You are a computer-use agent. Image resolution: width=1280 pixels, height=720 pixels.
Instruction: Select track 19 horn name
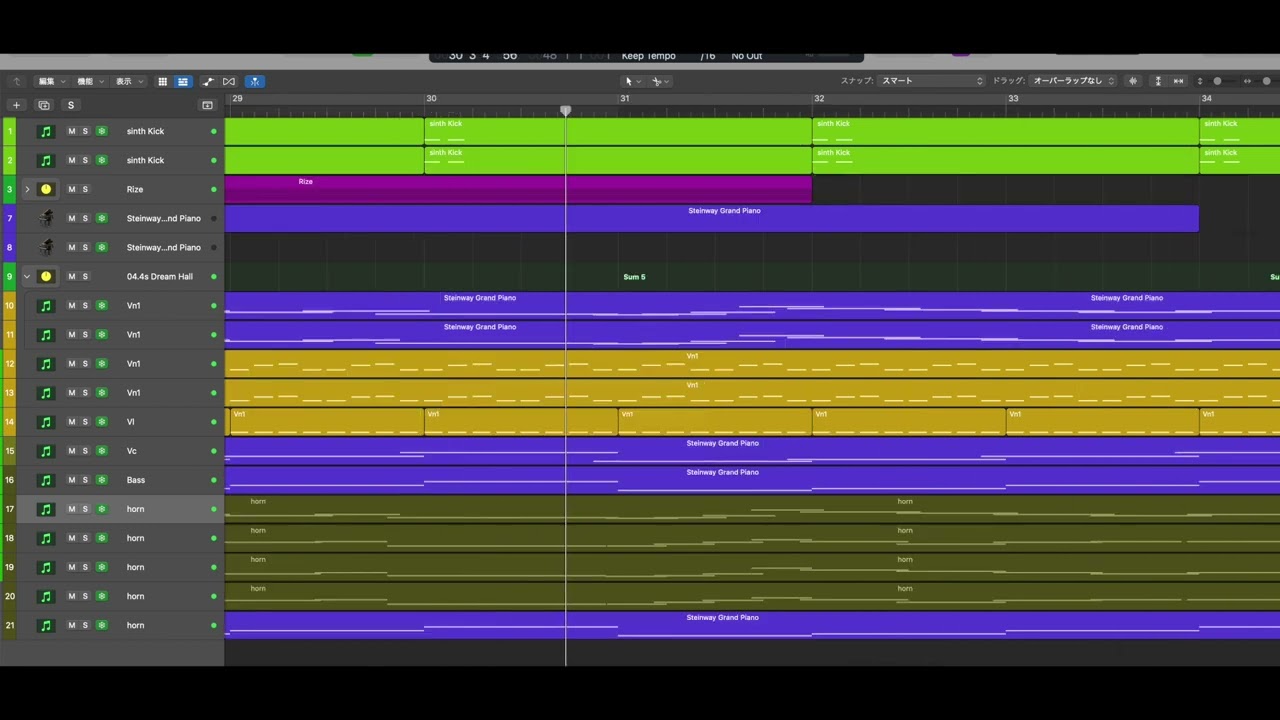(135, 567)
